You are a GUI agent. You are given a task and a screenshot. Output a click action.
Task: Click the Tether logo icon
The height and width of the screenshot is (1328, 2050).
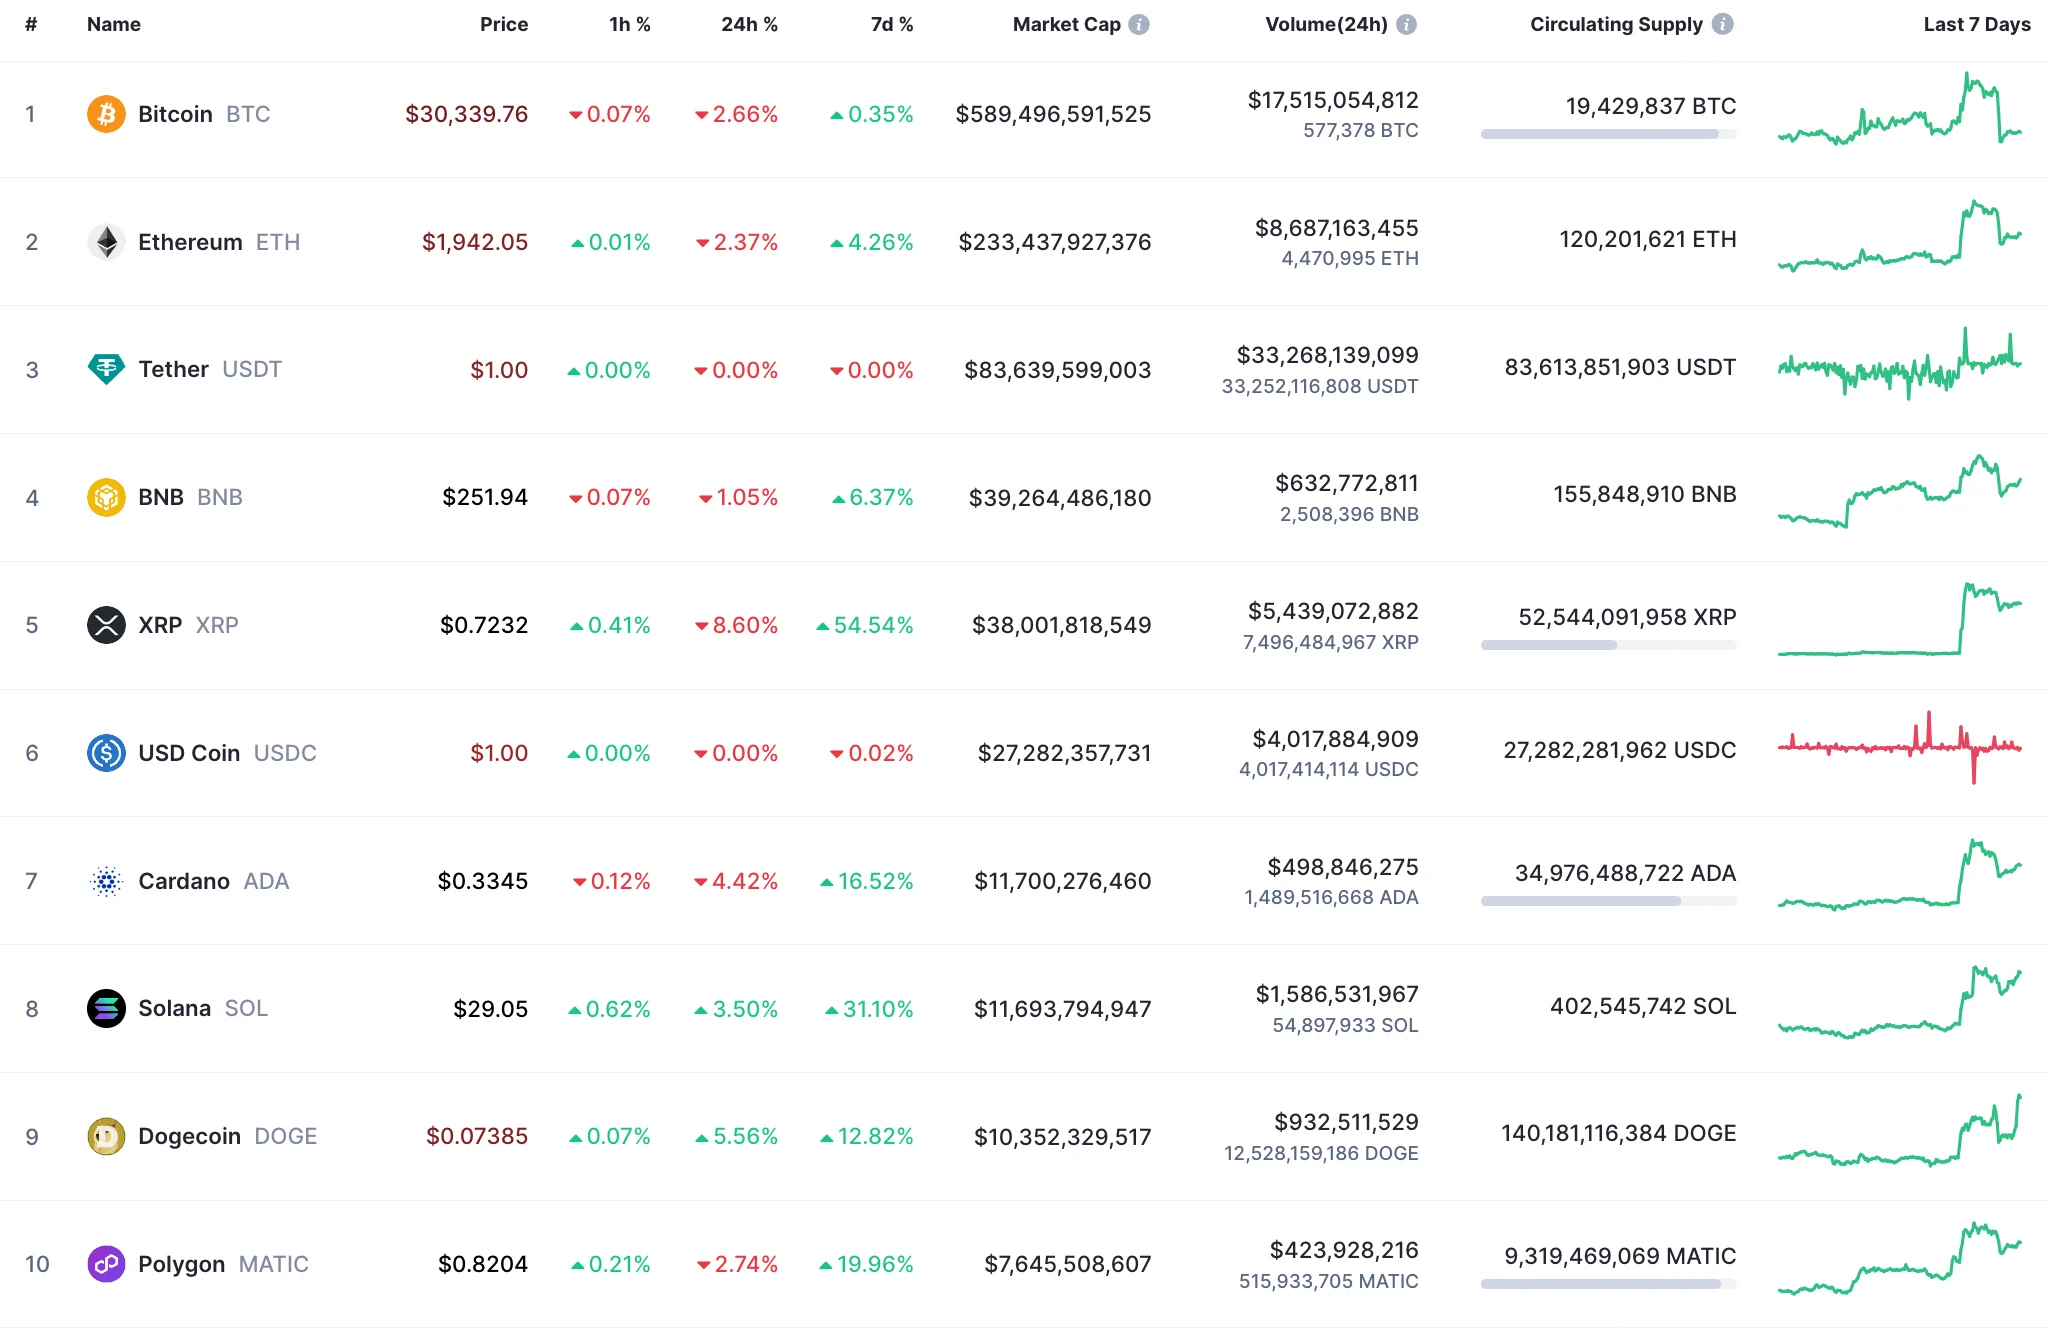[107, 369]
